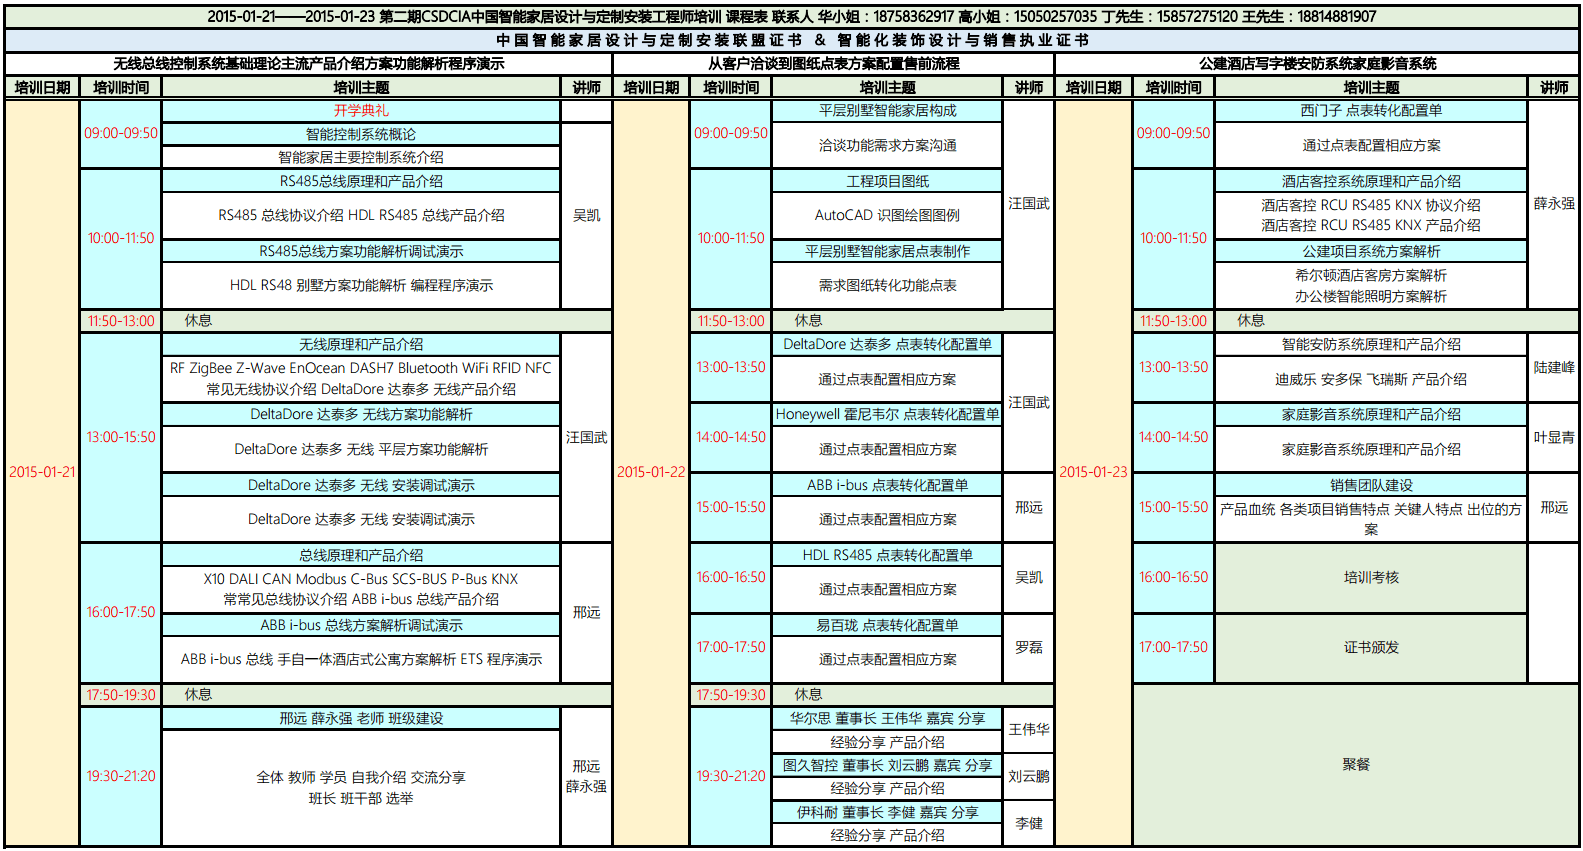Screen dimensions: 1583x851
Task: Click the 2015-01-23 date cell
Action: (x=1093, y=472)
